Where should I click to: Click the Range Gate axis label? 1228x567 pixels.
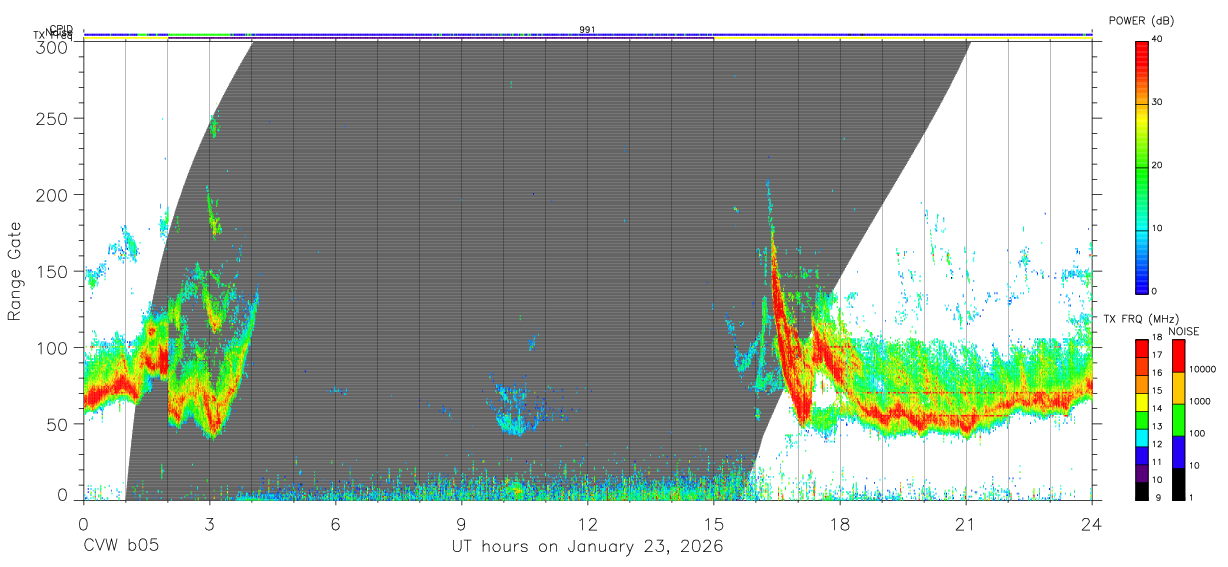pos(15,271)
